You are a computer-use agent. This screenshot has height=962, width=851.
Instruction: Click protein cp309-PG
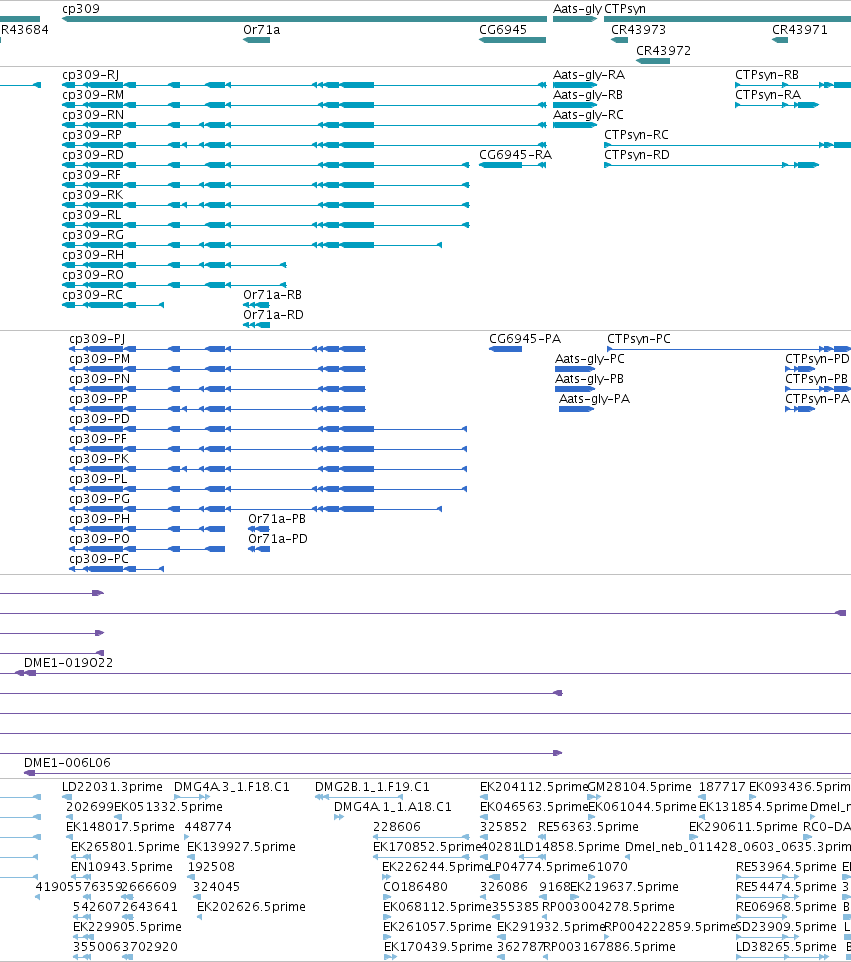click(x=255, y=509)
